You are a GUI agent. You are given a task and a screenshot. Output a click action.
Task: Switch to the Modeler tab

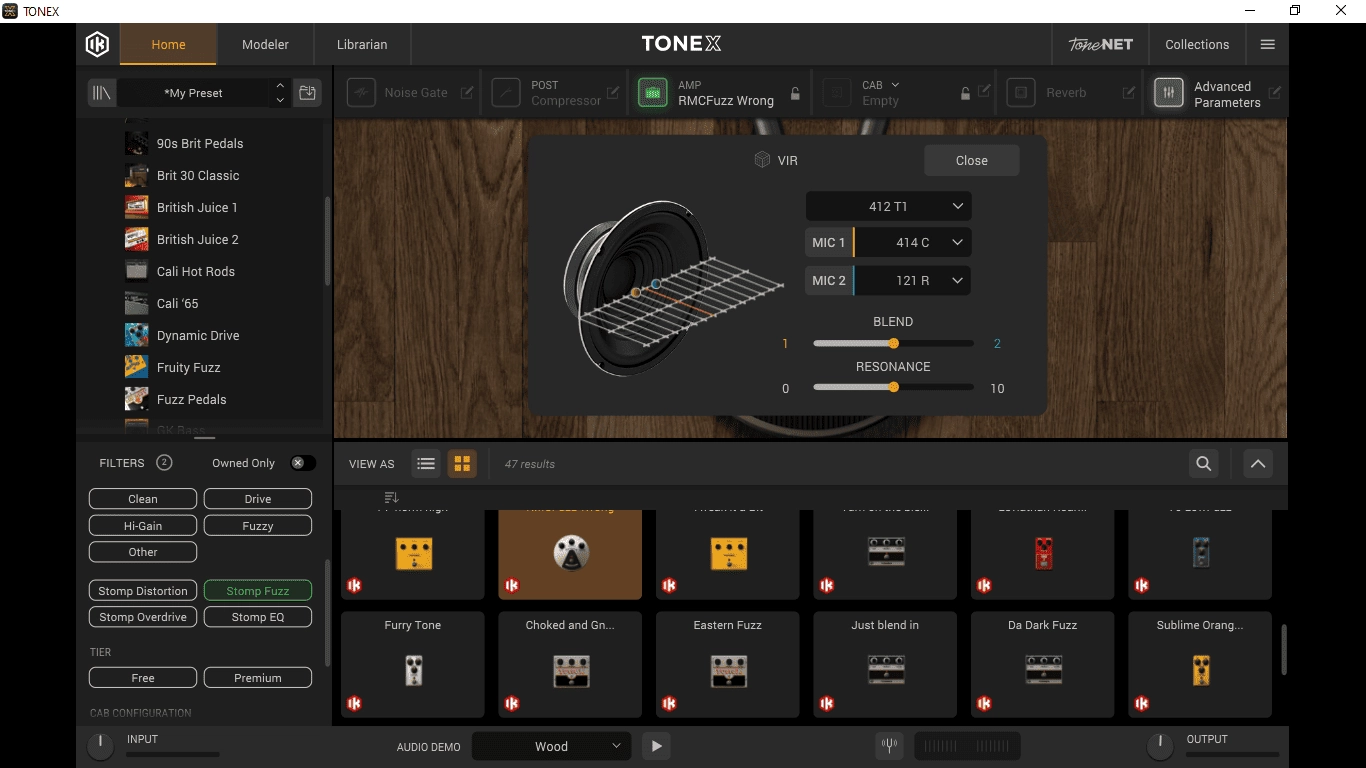click(x=265, y=44)
